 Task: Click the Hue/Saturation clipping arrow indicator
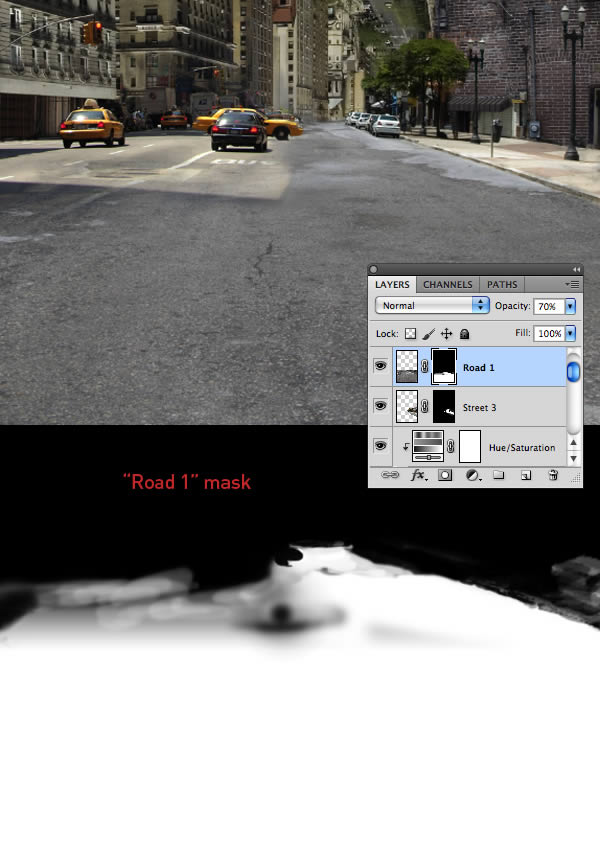pos(405,447)
